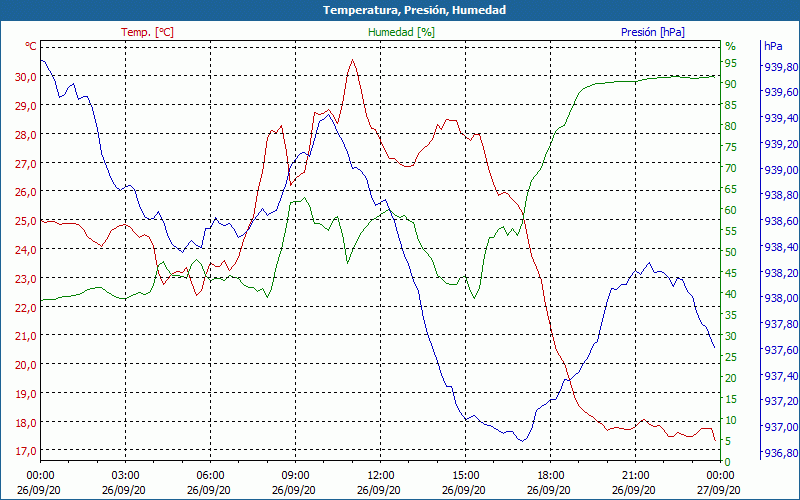Screen dimensions: 800x500
Task: Click the 937,20 pressure axis value
Action: pyautogui.click(x=781, y=402)
